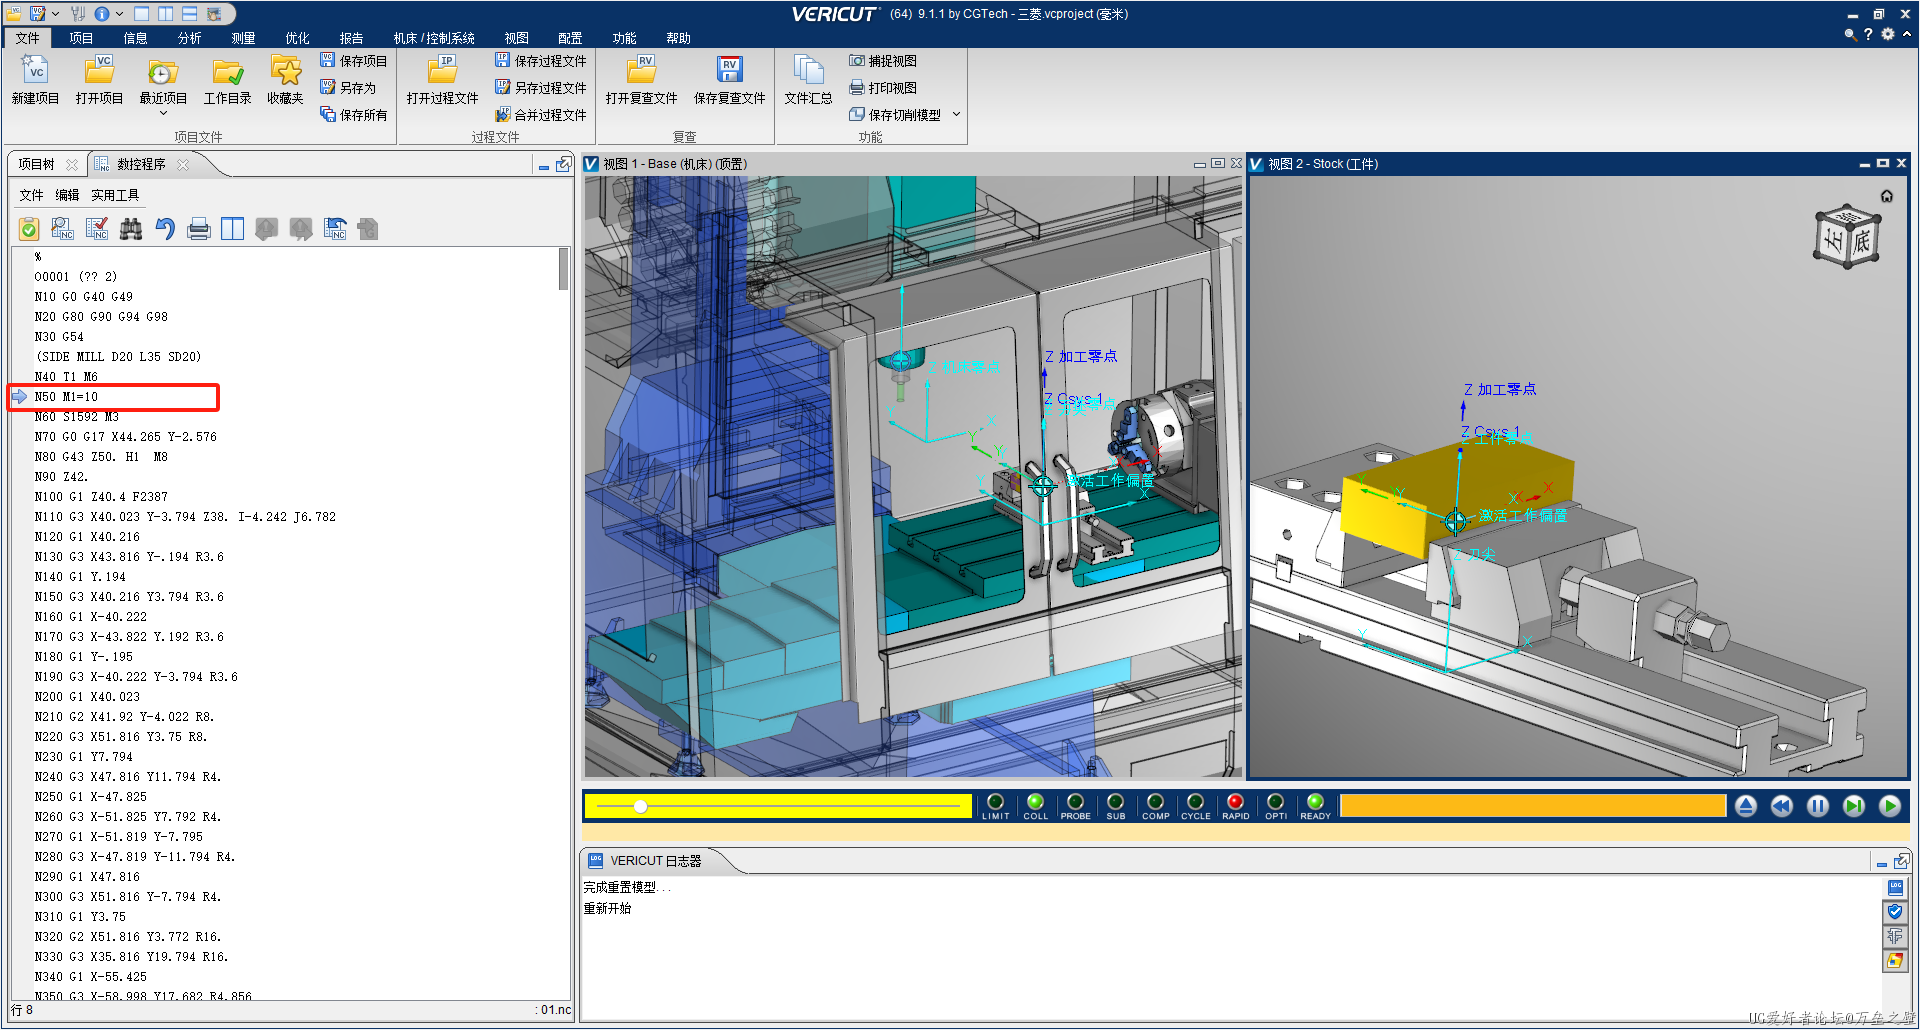Switch to the 优化 ribbon tab
This screenshot has height=1030, width=1920.
[297, 38]
